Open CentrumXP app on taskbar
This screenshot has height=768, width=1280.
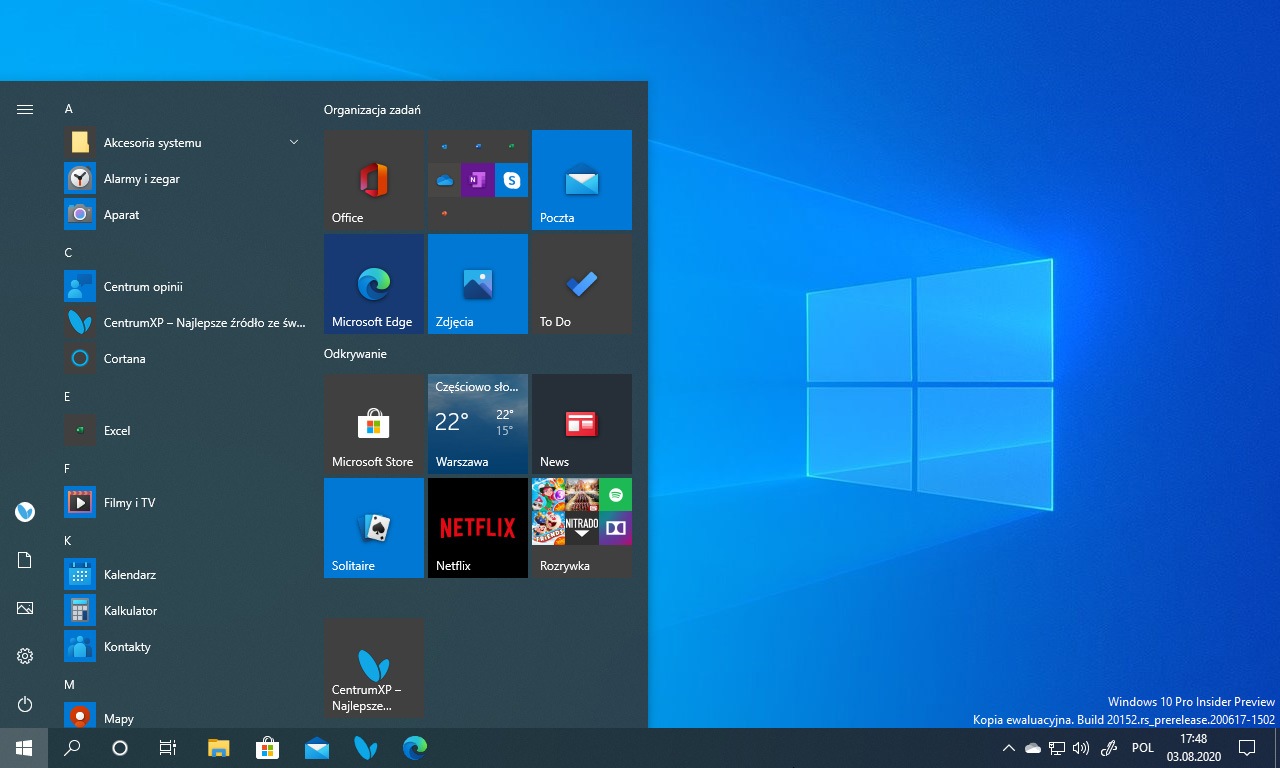[x=366, y=748]
